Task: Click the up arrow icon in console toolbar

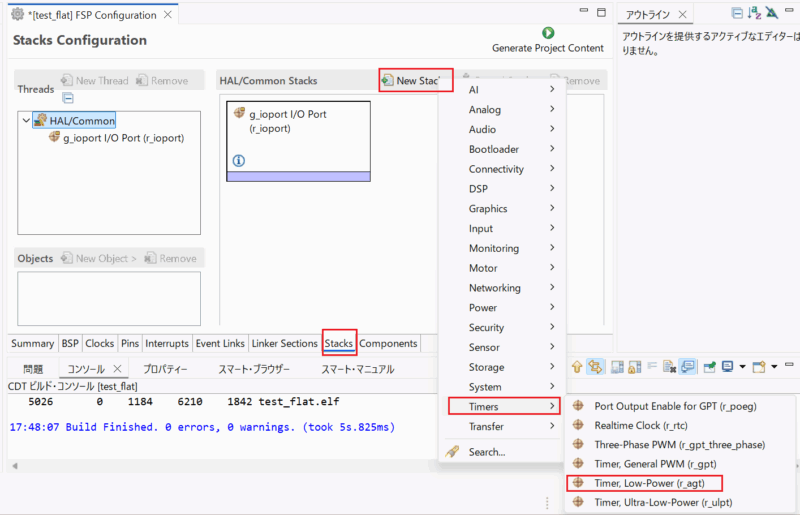Action: point(577,367)
